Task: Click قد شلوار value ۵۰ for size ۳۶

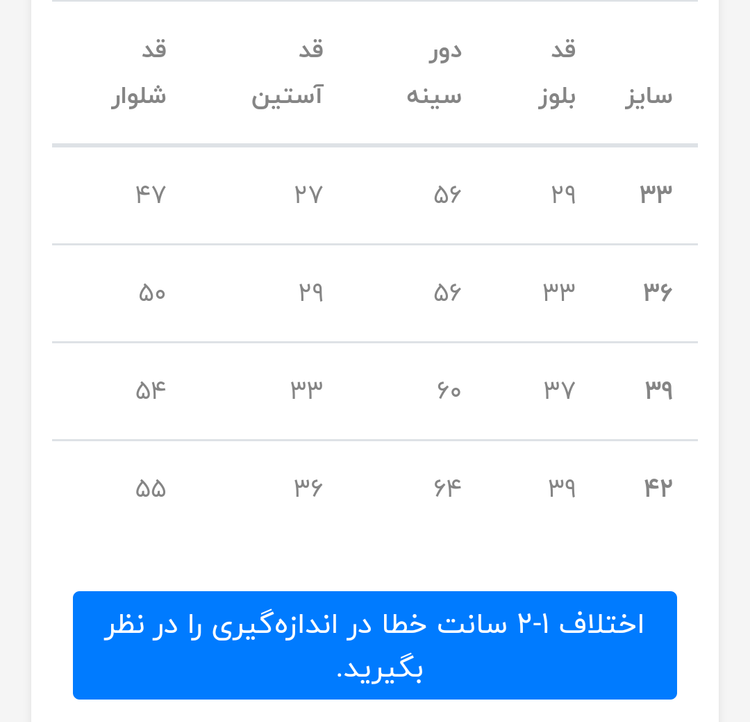Action: pyautogui.click(x=152, y=292)
